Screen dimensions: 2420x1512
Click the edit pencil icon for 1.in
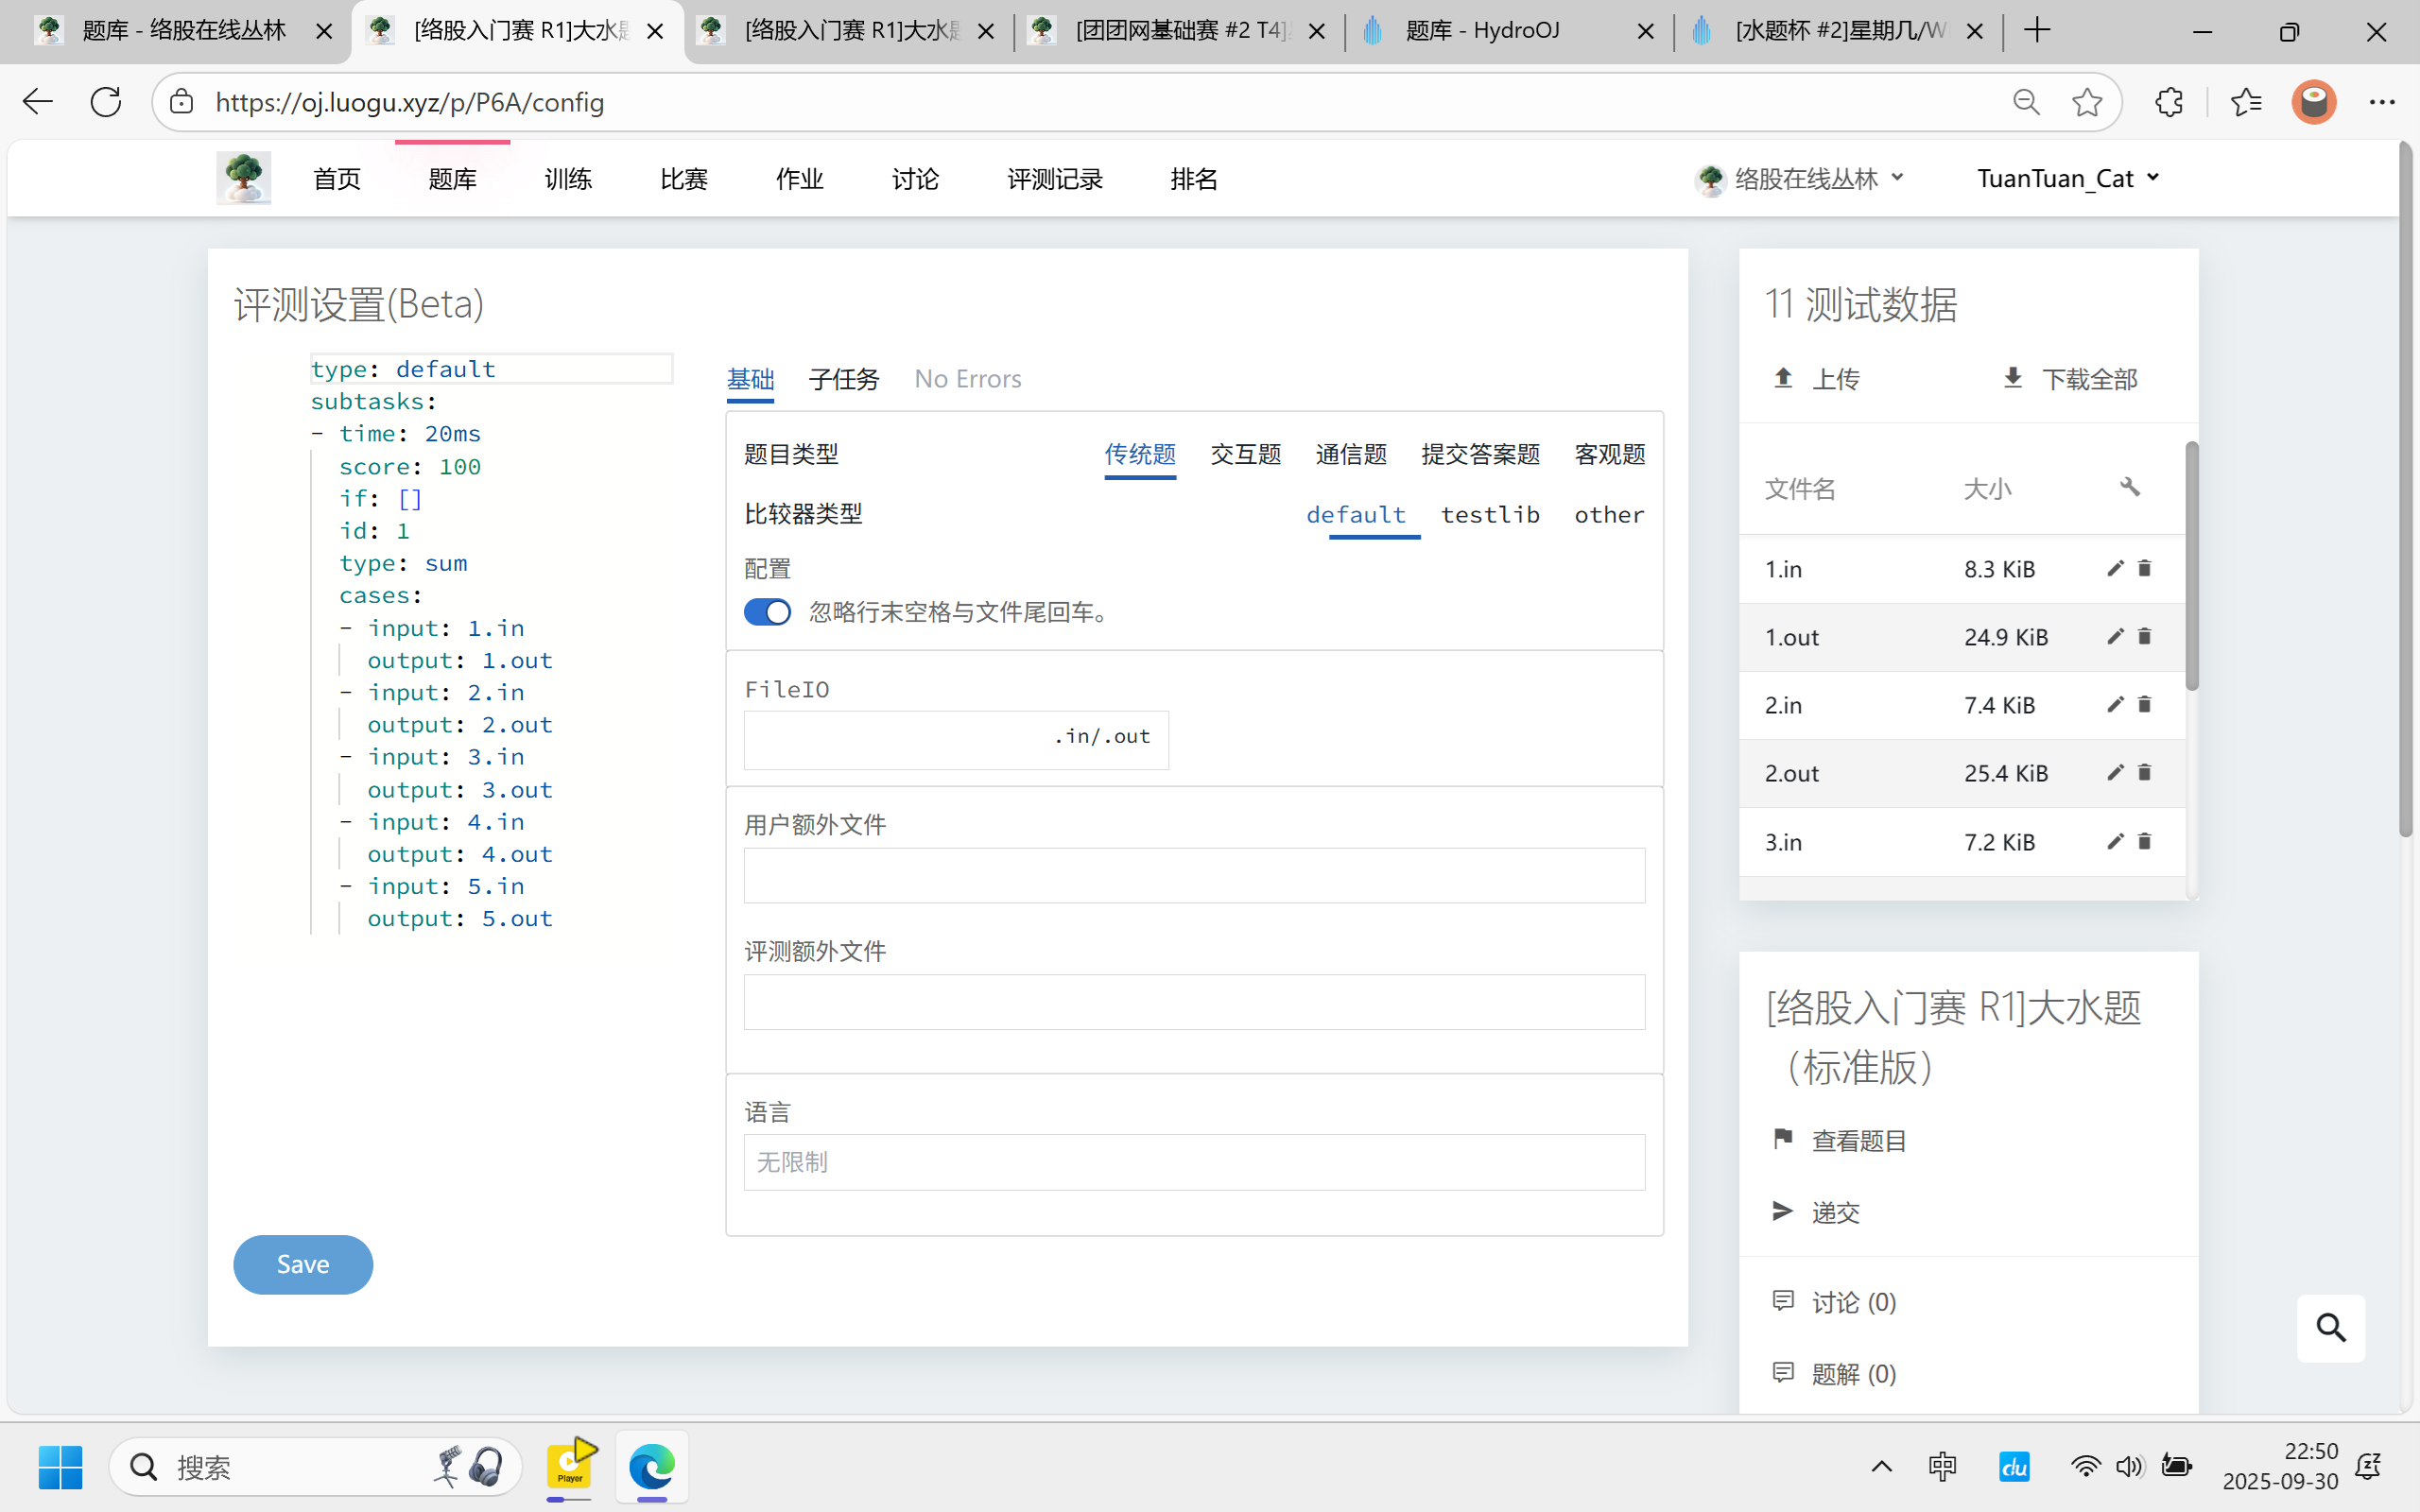pos(2114,569)
